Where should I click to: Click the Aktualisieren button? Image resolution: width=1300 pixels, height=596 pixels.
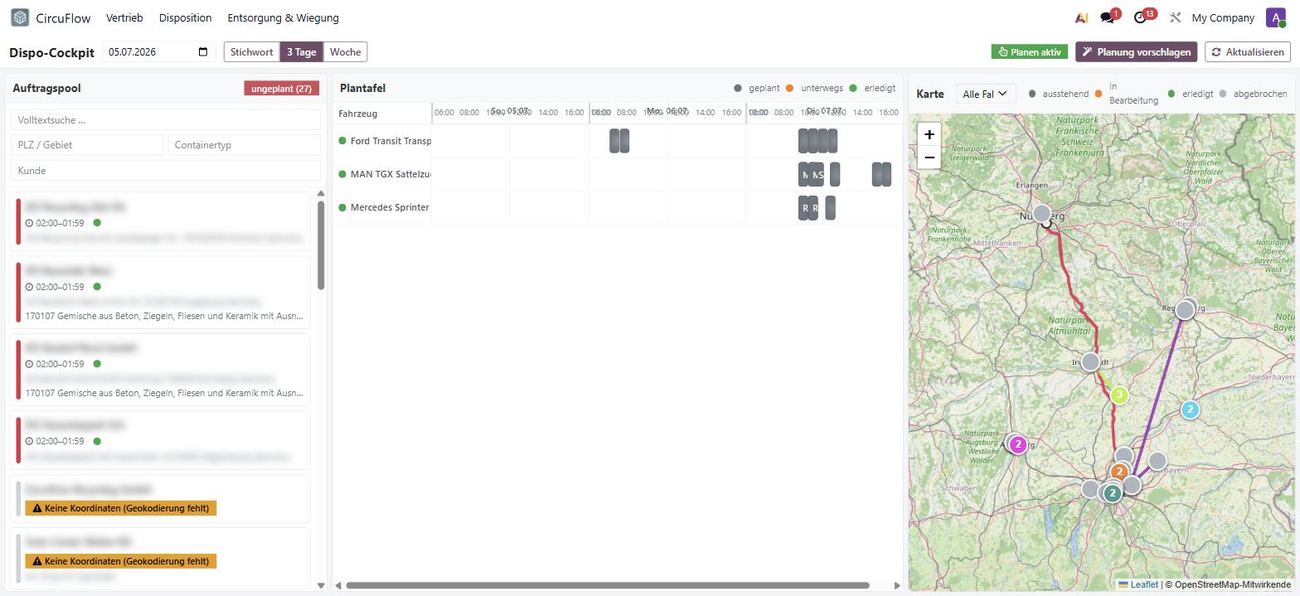pos(1248,52)
